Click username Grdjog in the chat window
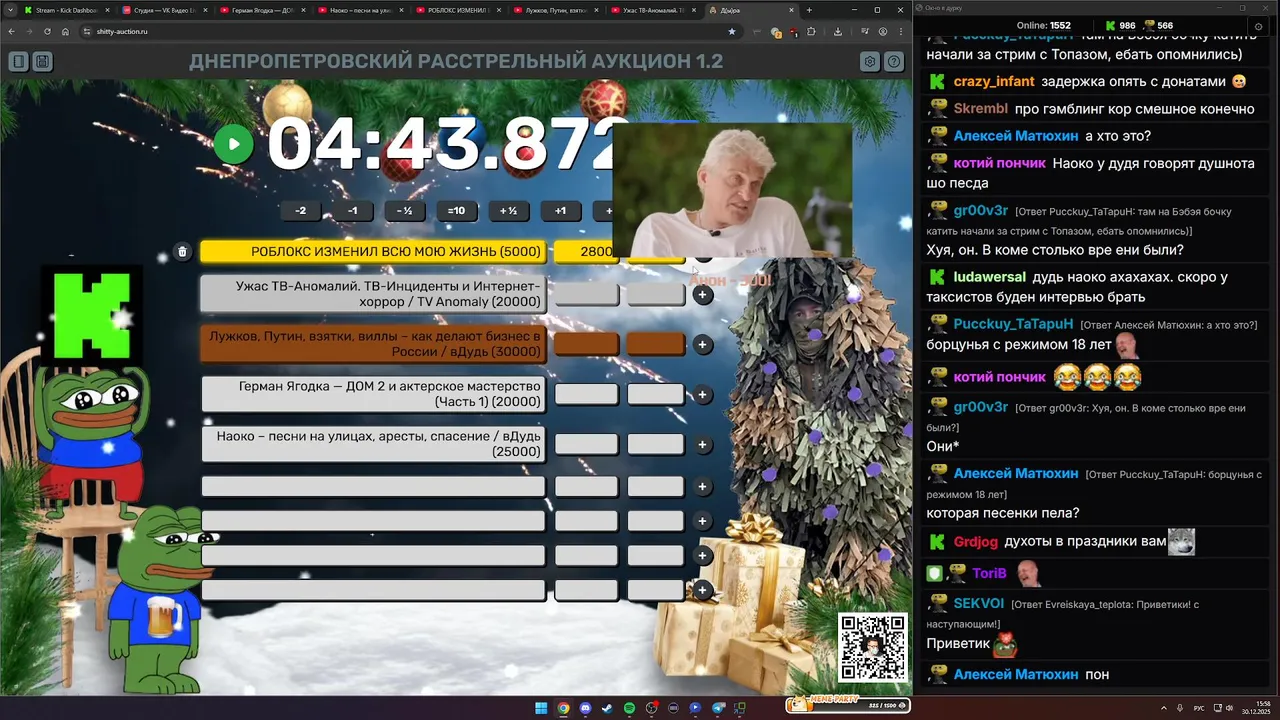The height and width of the screenshot is (720, 1280). click(x=976, y=542)
